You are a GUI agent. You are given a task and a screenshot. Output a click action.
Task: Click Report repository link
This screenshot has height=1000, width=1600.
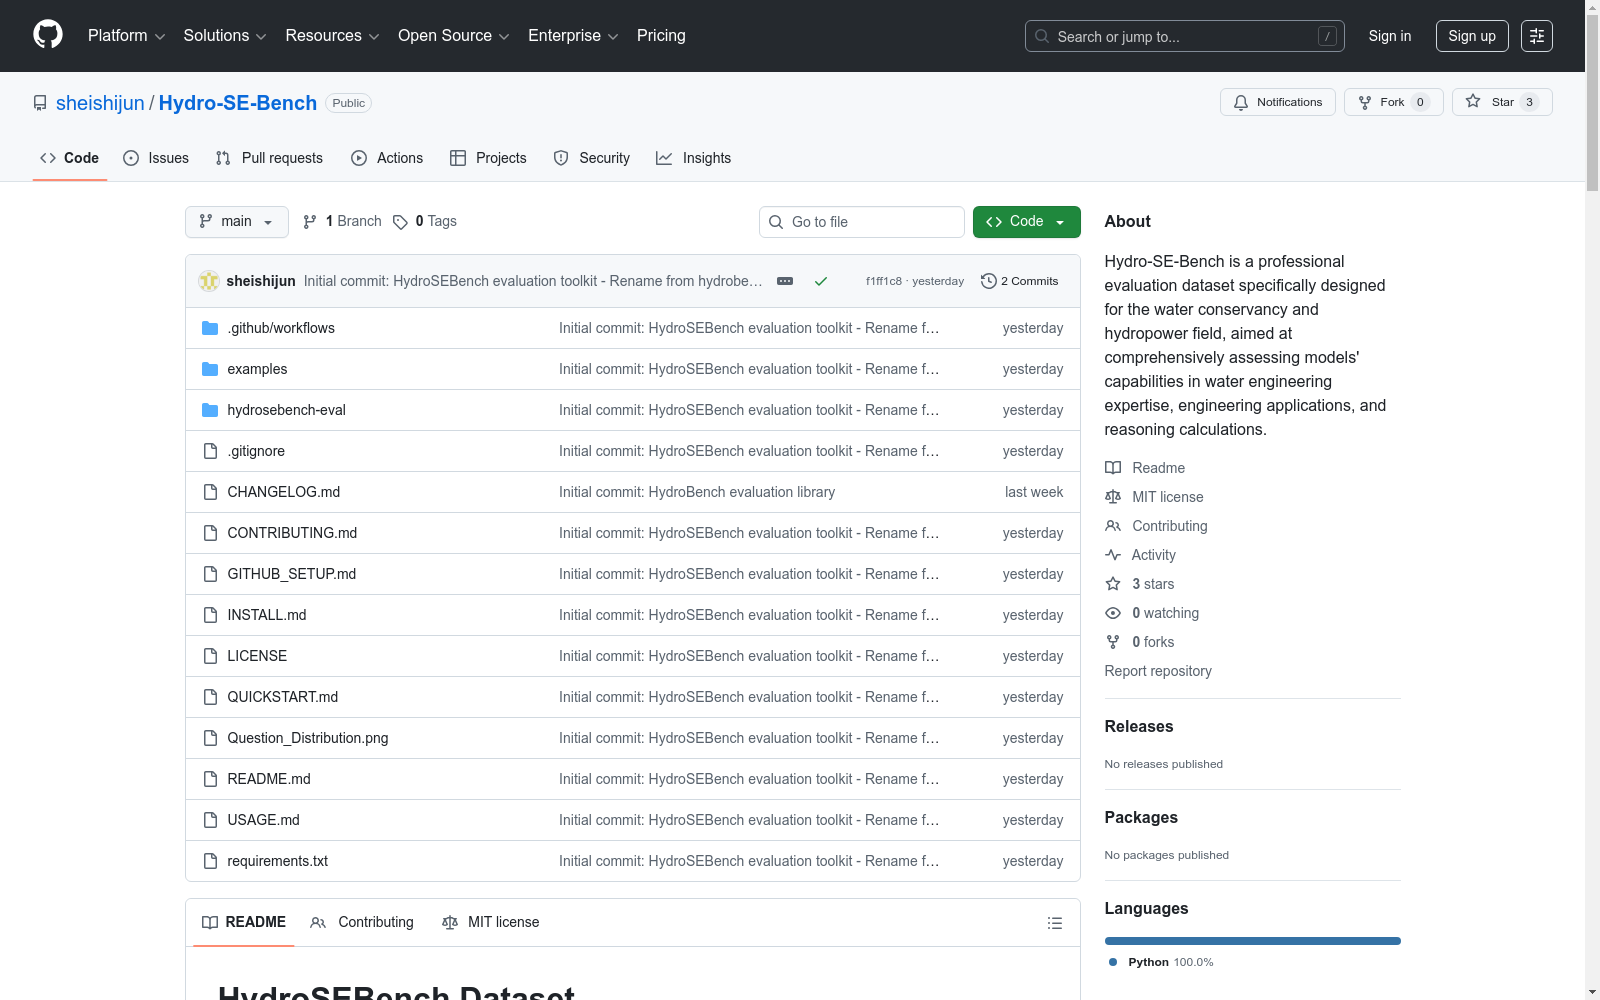1158,671
